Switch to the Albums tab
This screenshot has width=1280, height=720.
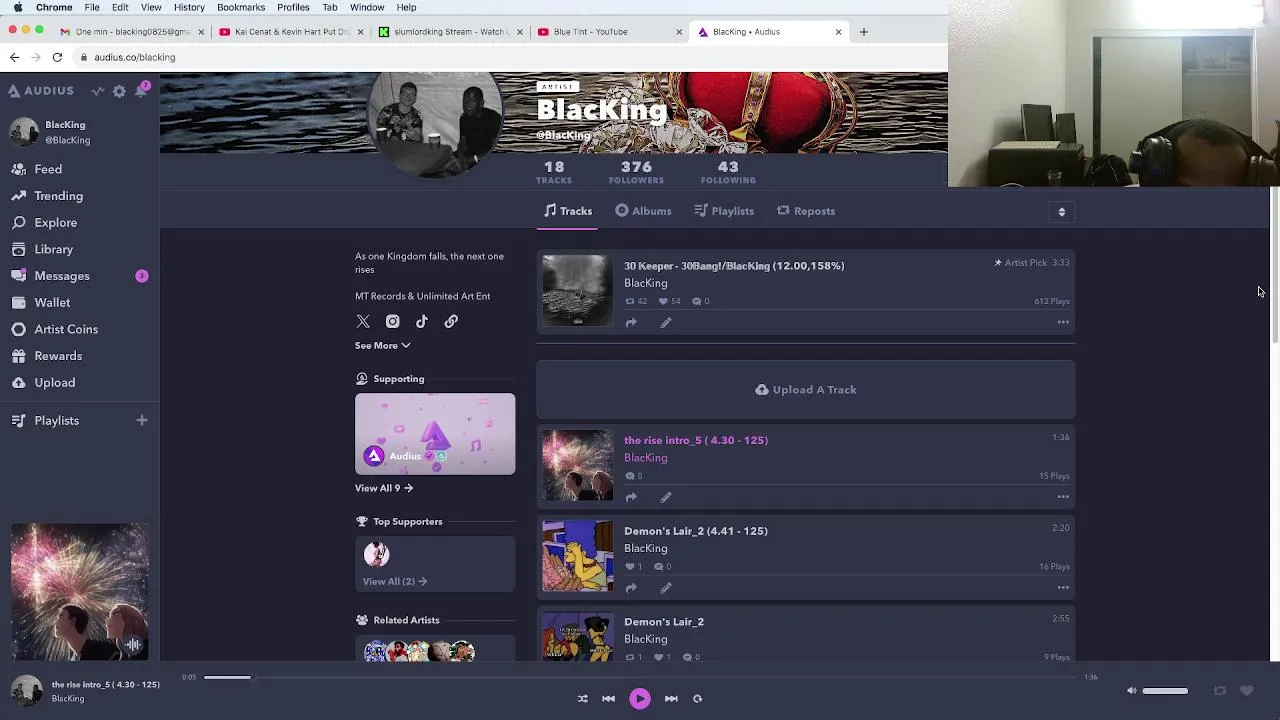pos(643,211)
